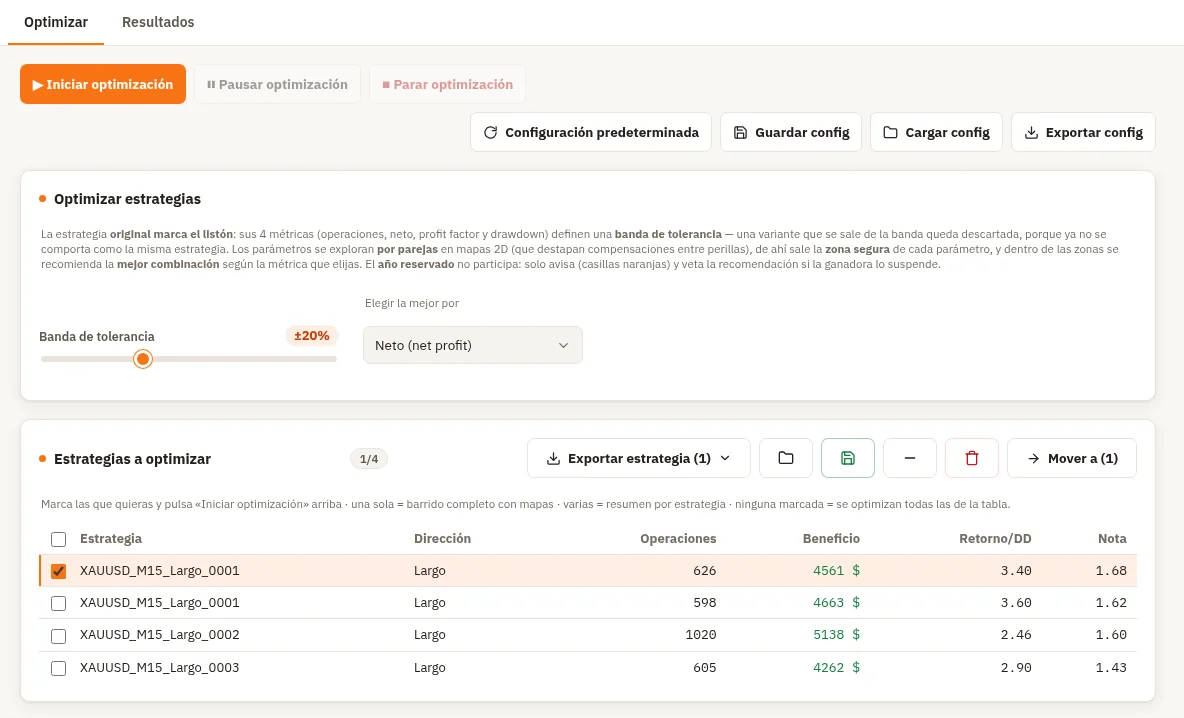The image size is (1184, 718).
Task: Switch to the Resultados tab
Action: coord(158,22)
